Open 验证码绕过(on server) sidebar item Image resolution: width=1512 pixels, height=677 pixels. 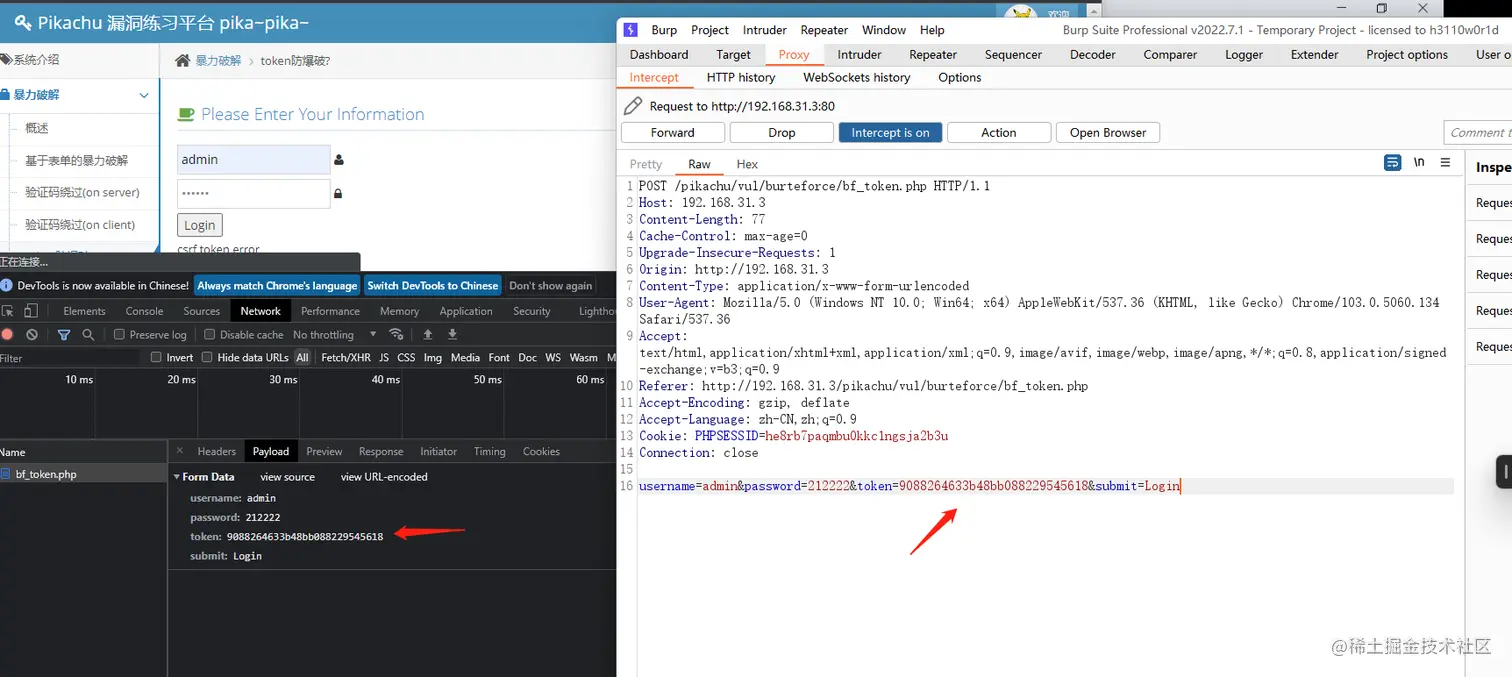coord(83,192)
